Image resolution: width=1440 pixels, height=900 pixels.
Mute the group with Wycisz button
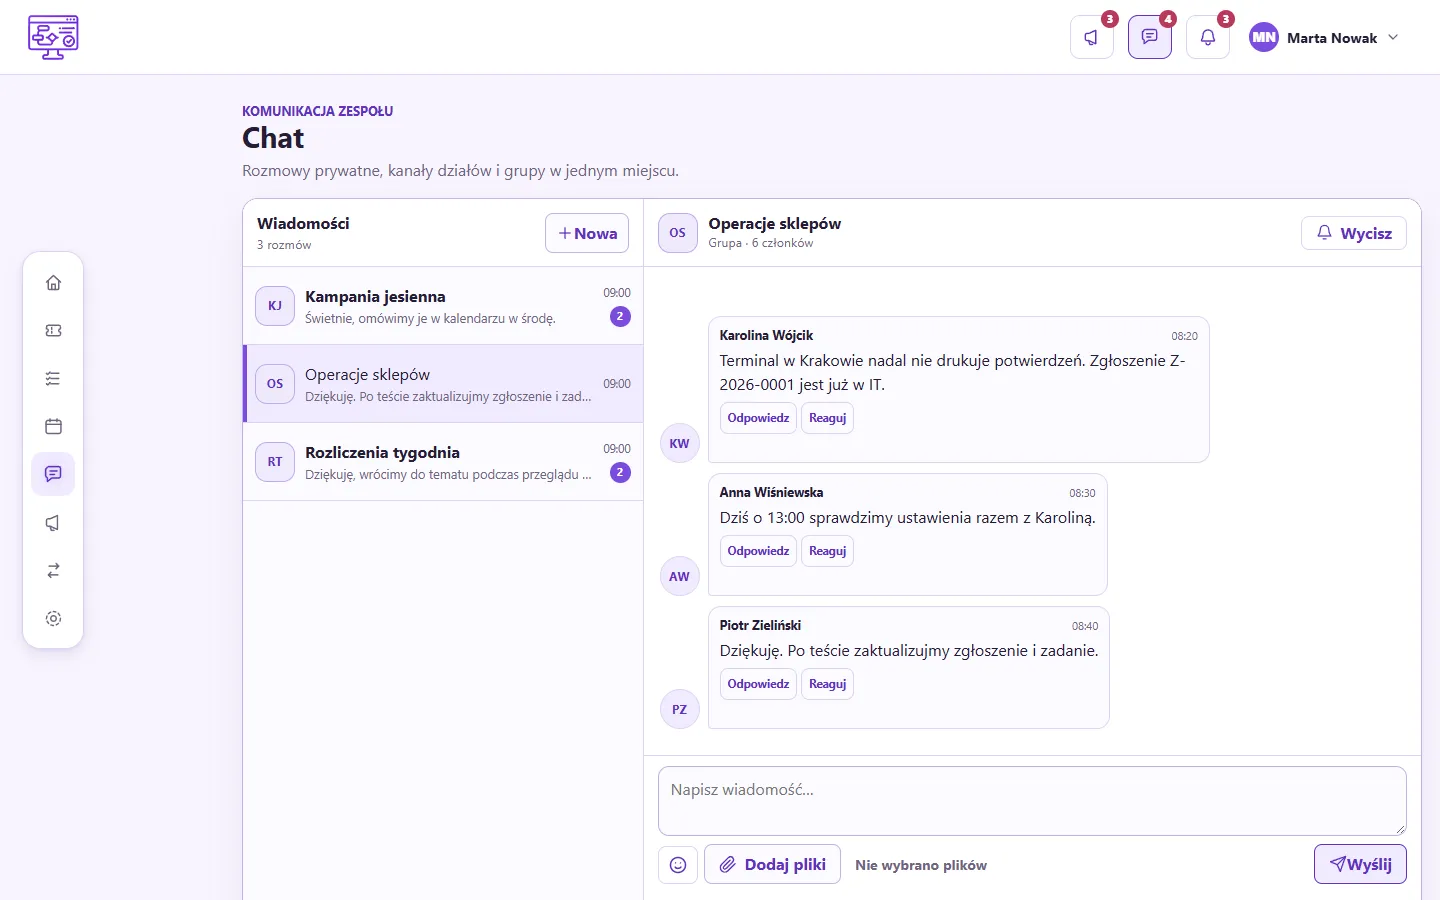[x=1354, y=233]
